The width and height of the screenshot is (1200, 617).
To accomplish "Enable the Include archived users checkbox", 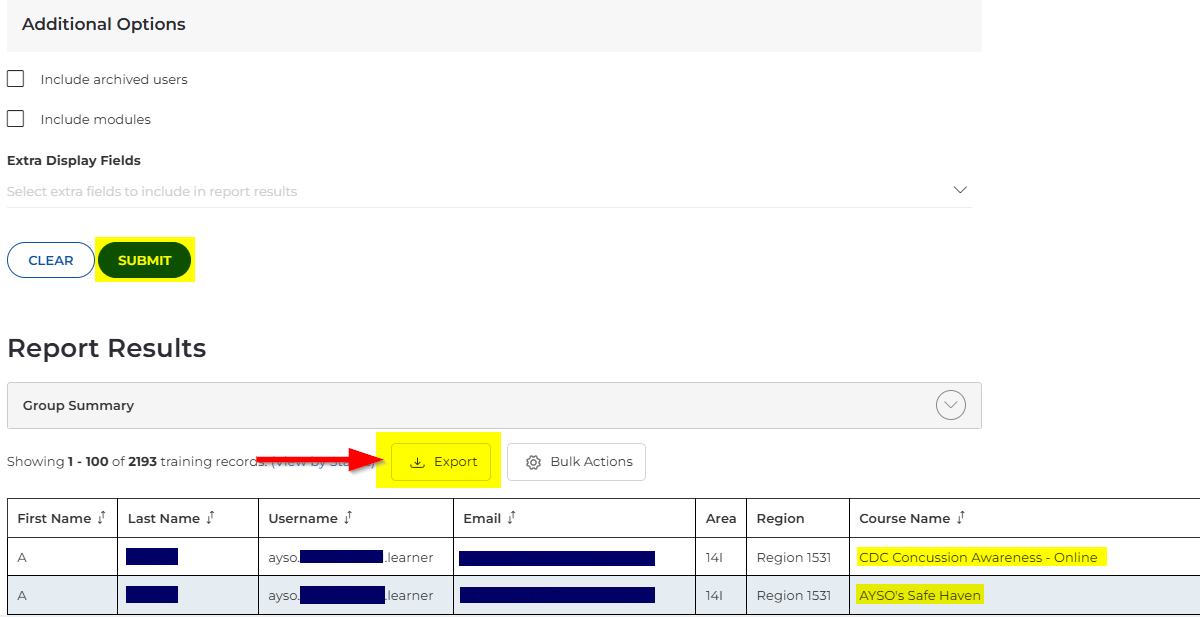I will 16,79.
